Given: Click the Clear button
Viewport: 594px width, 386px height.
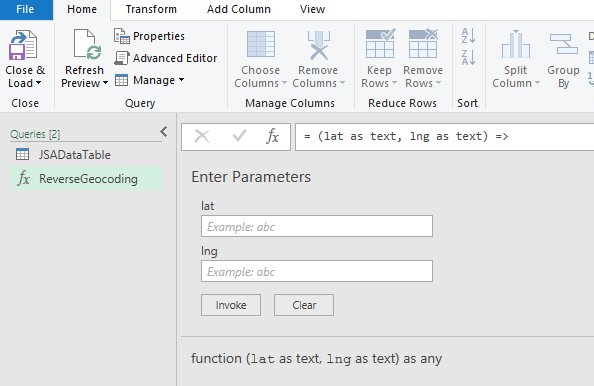Looking at the screenshot, I should point(304,305).
